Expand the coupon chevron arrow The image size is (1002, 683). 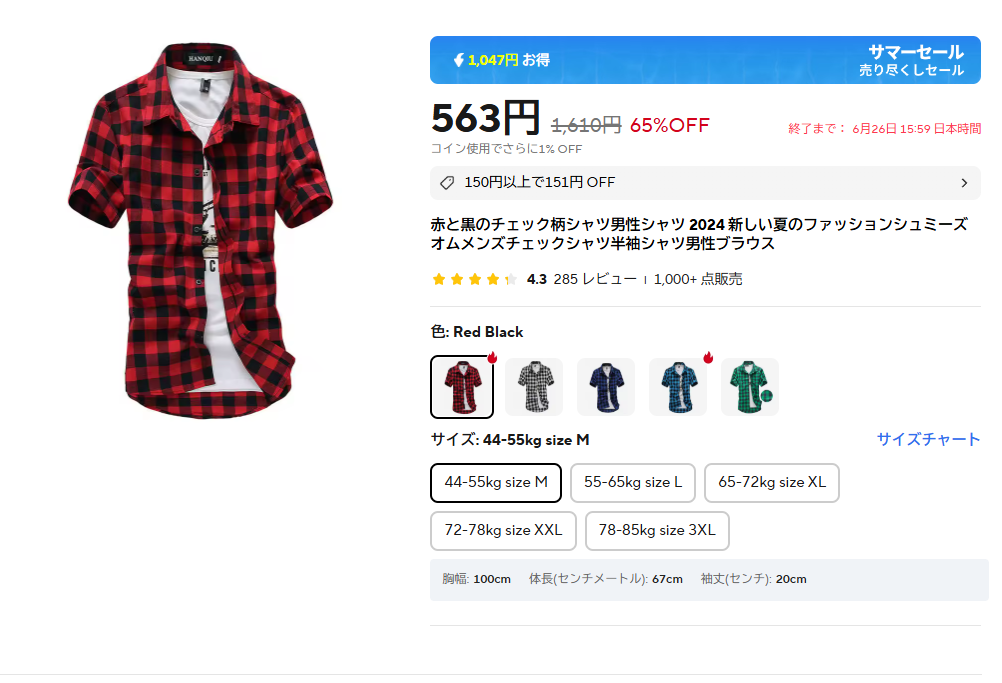pos(964,183)
